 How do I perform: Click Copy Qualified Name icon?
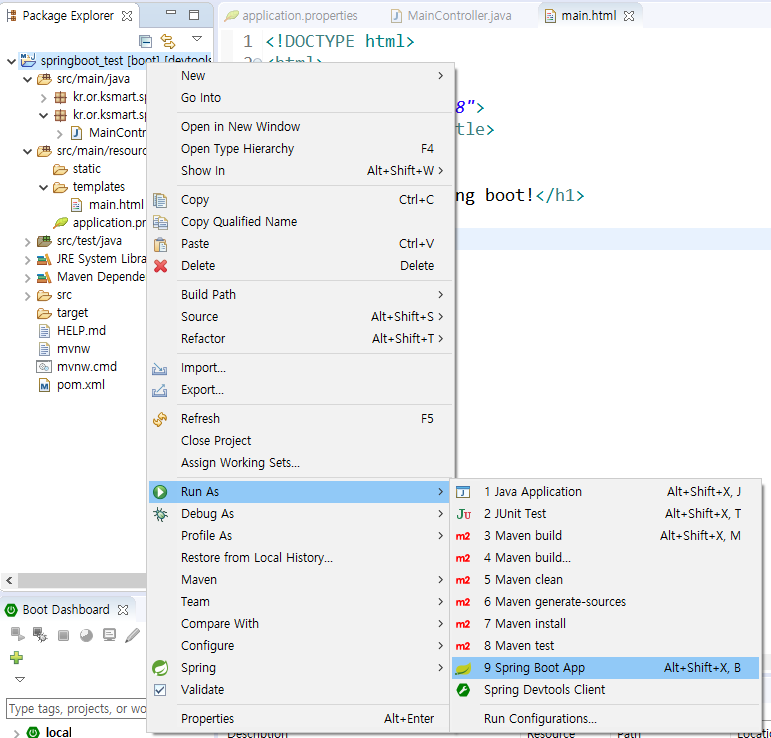click(160, 222)
